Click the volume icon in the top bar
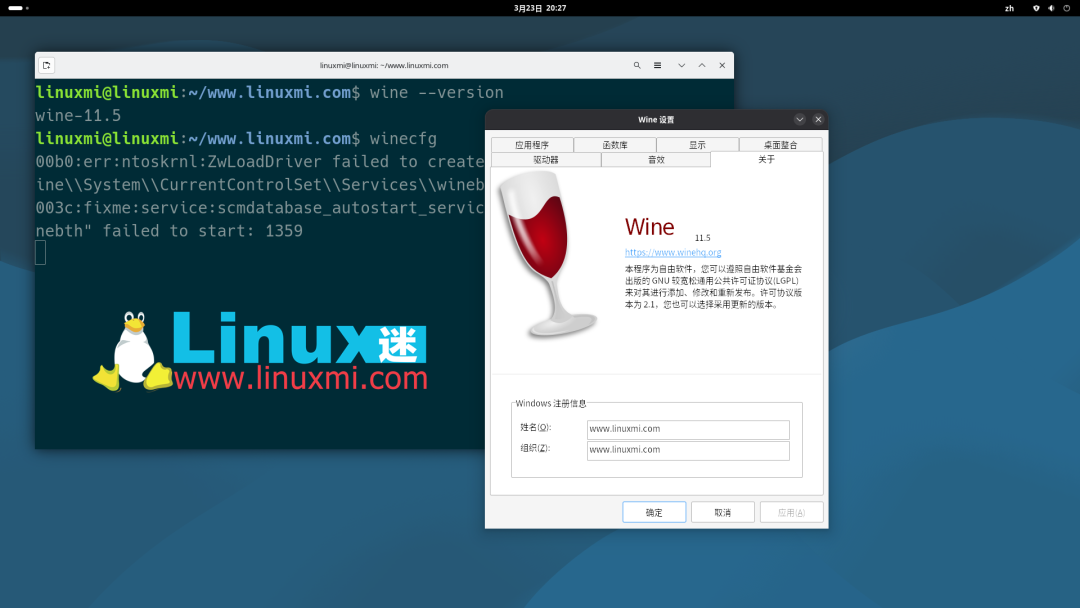Screen dimensions: 1080x608 point(1050,8)
